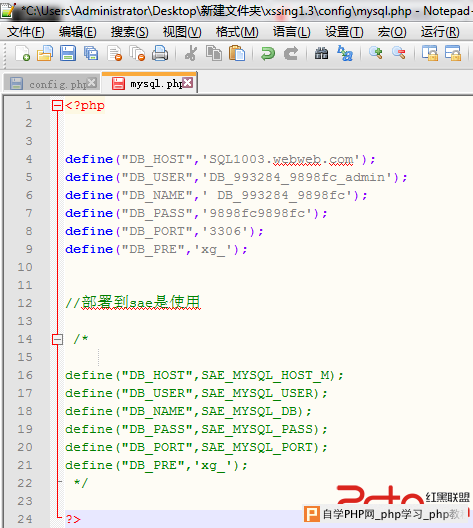Zoom in with magnifier plus icon

point(376,53)
